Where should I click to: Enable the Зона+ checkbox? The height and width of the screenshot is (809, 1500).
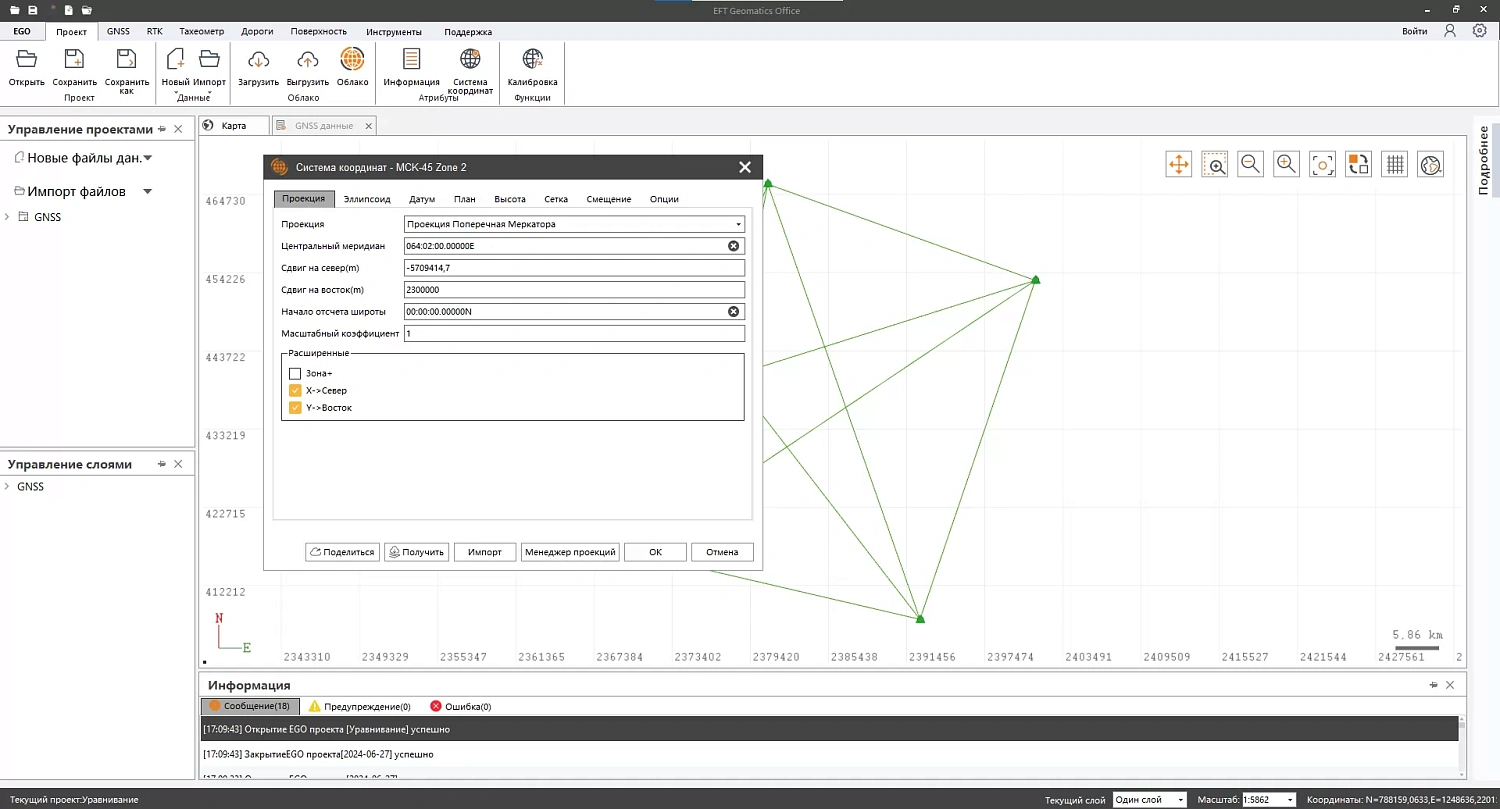click(295, 374)
